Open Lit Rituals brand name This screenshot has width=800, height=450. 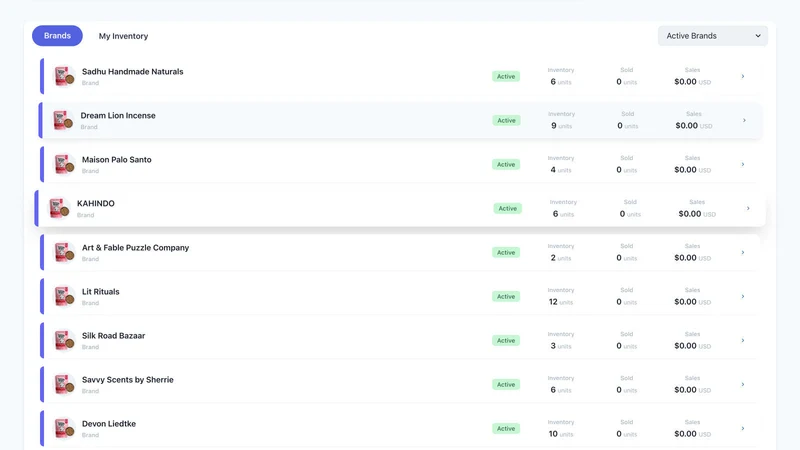(x=101, y=292)
